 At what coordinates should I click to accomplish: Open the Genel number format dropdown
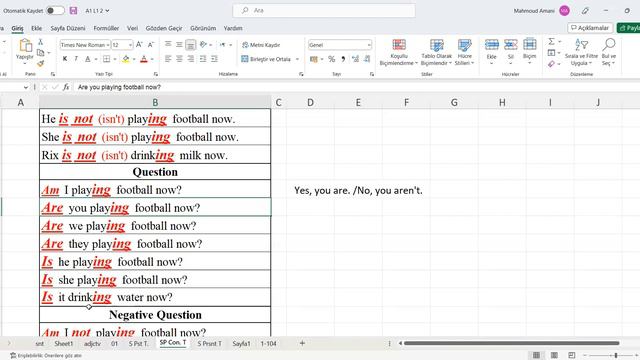(x=369, y=45)
